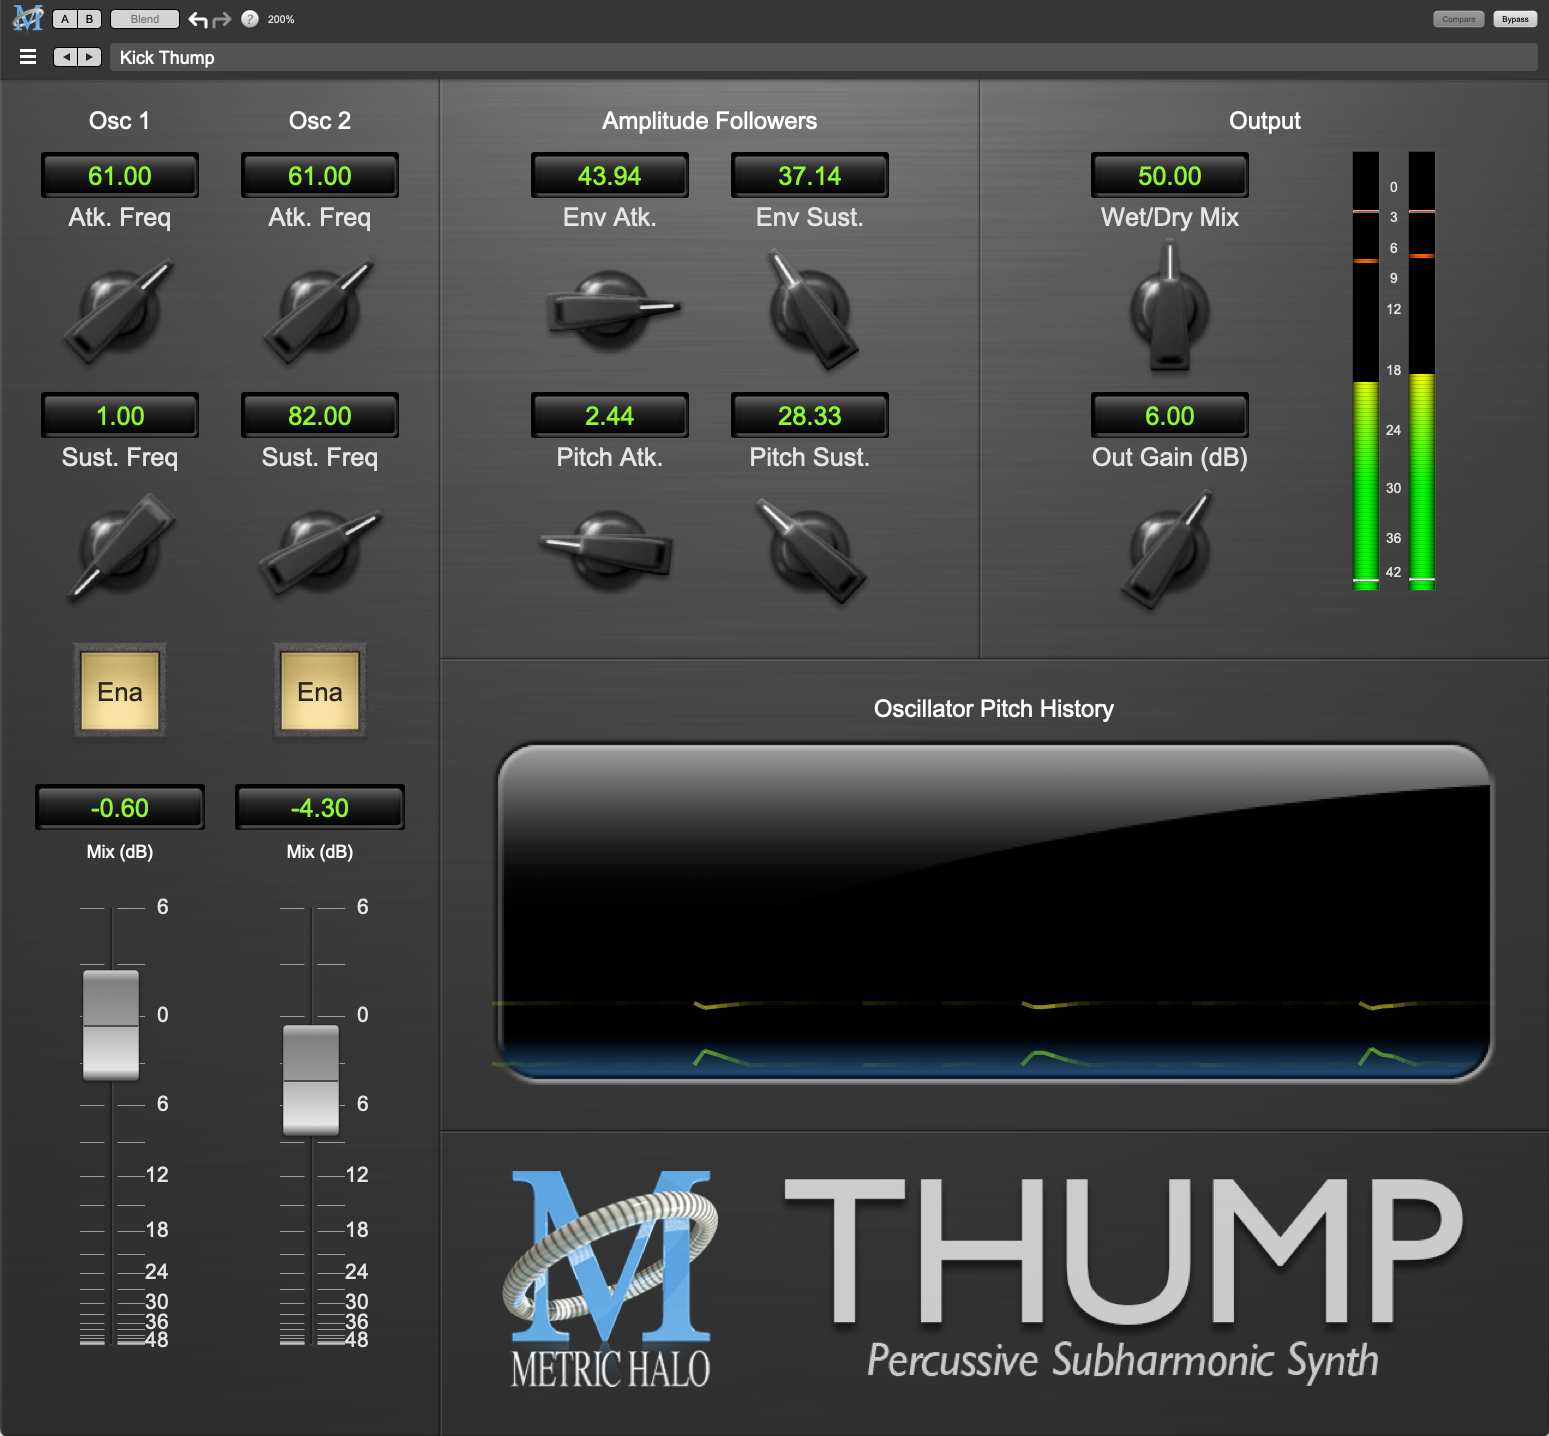1549x1436 pixels.
Task: Click the Metric Halo logo icon in the top bar
Action: tap(27, 18)
